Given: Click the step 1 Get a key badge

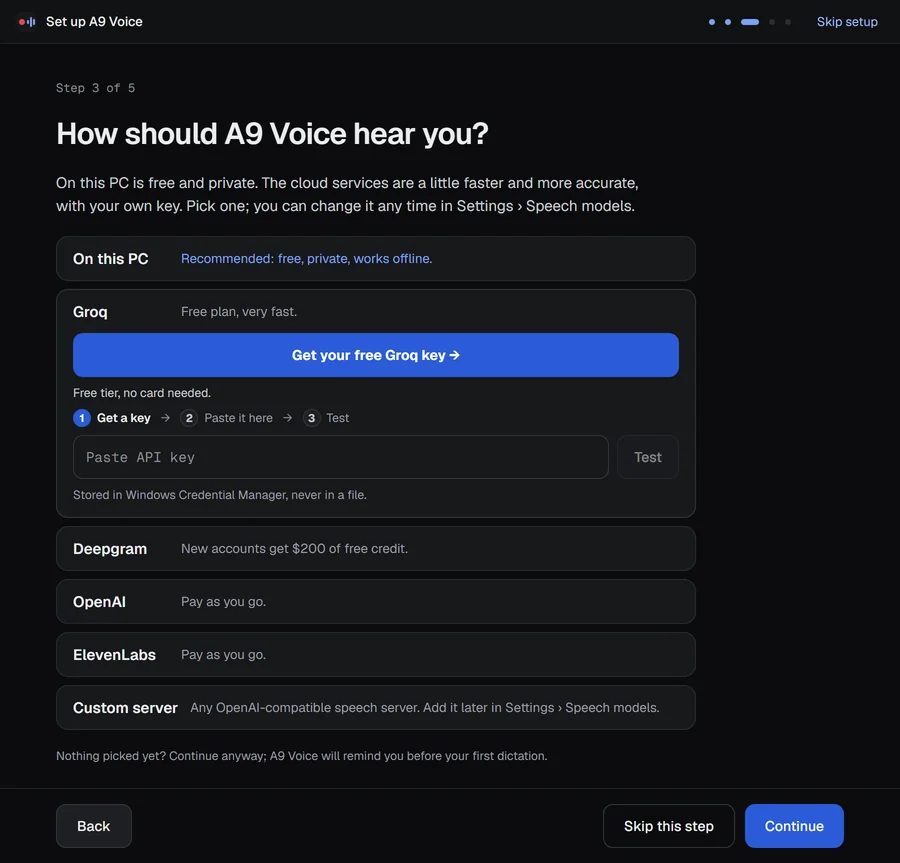Looking at the screenshot, I should coord(82,418).
